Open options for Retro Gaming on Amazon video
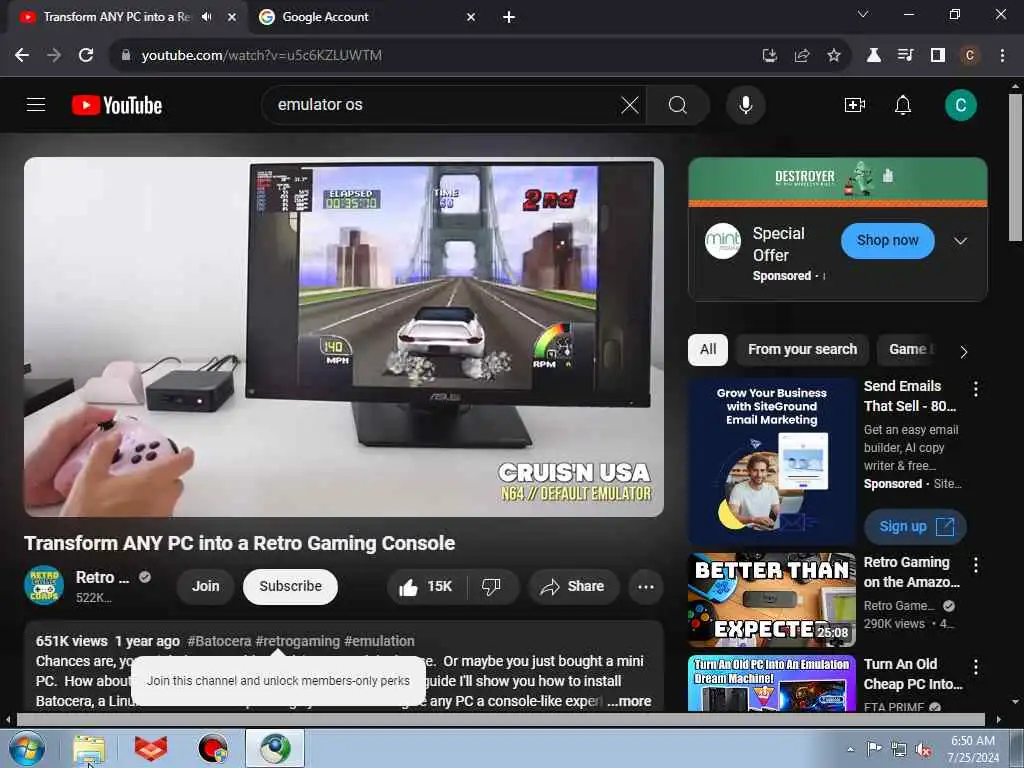1024x768 pixels. (976, 565)
